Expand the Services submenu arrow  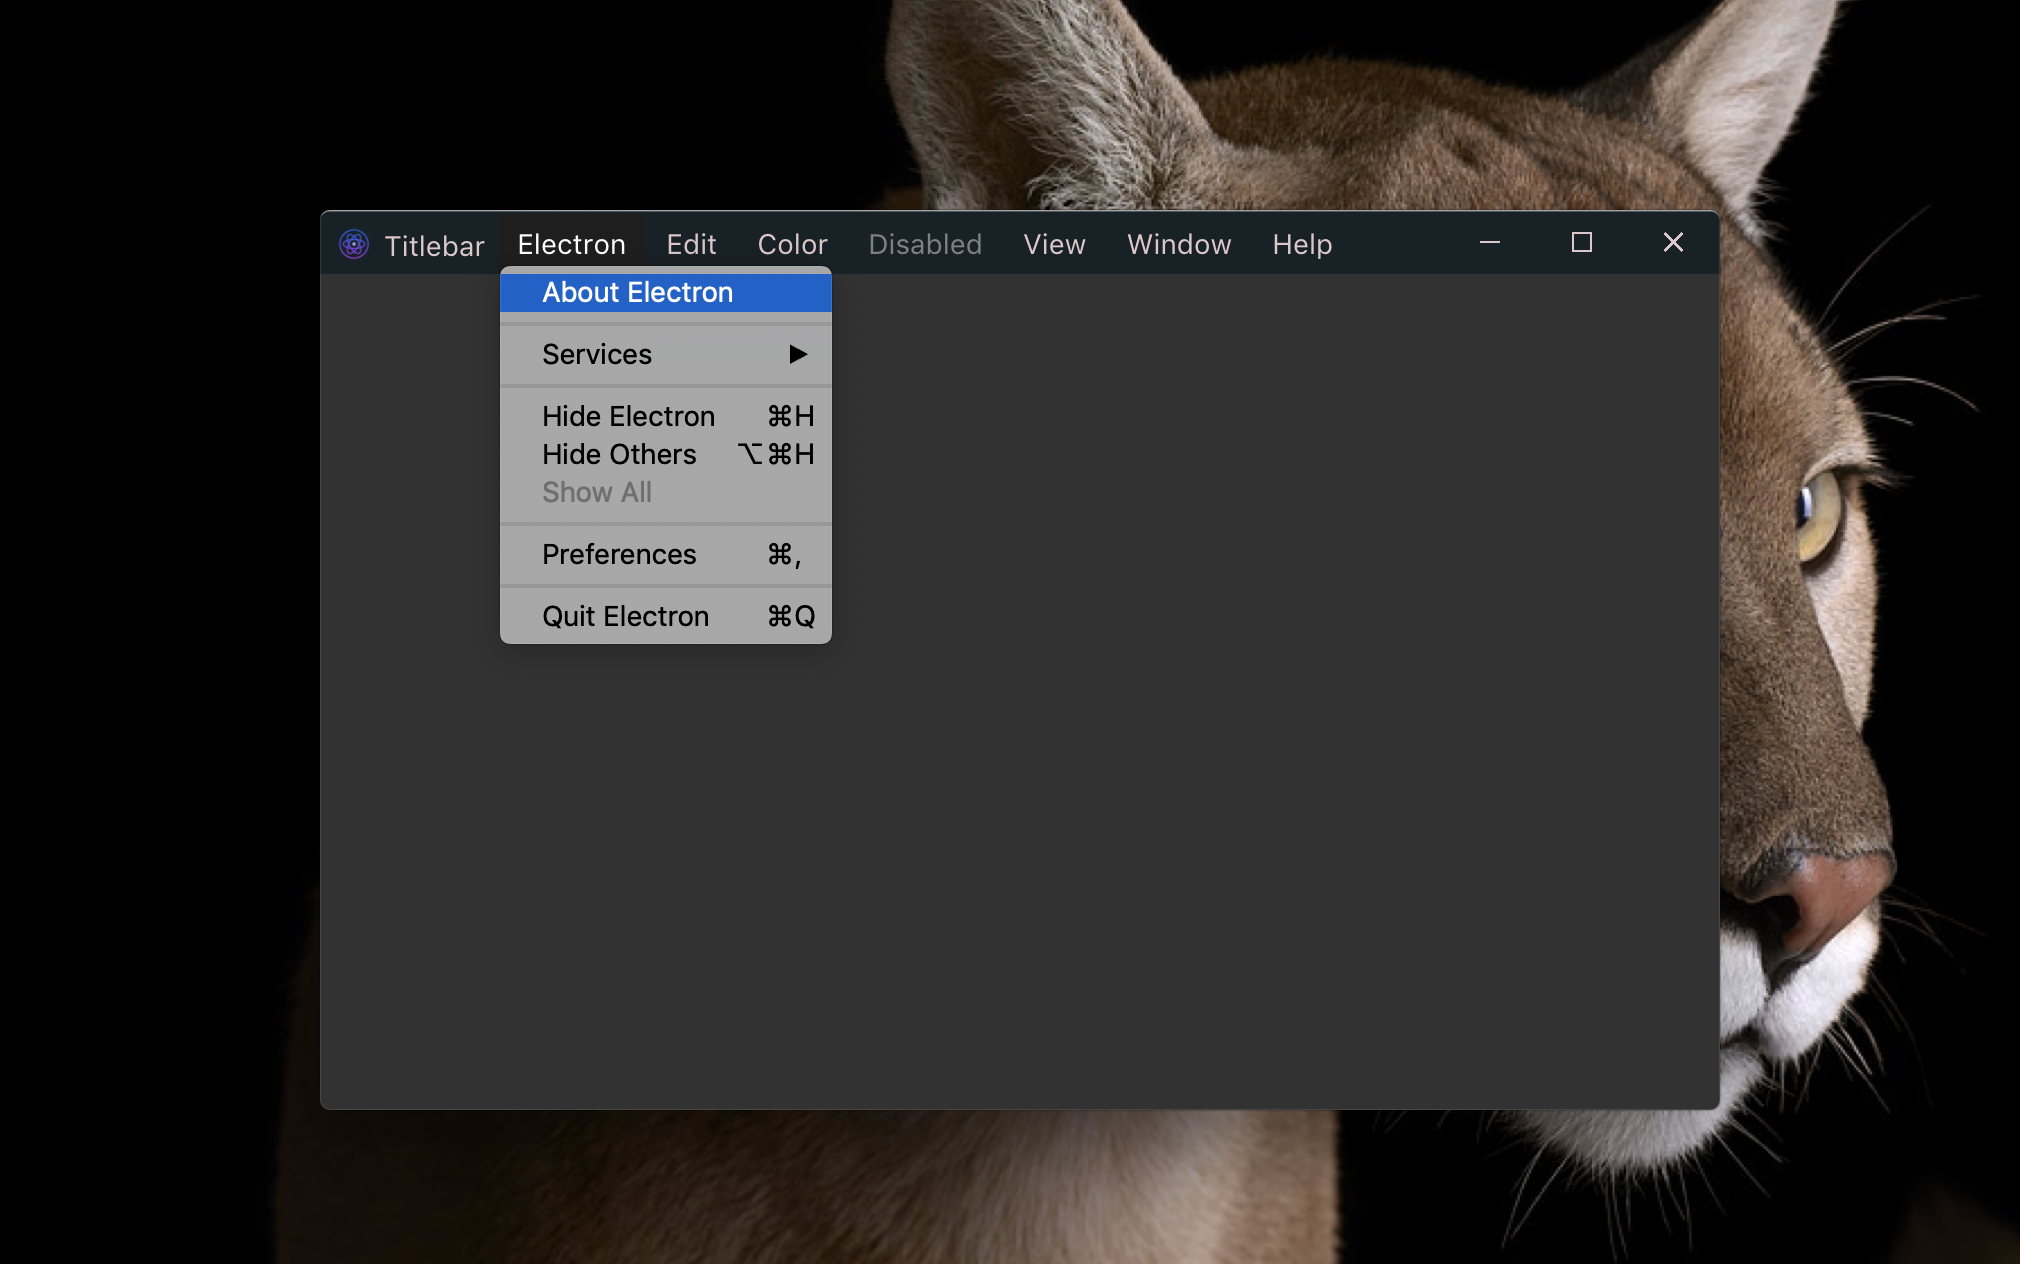(x=798, y=354)
